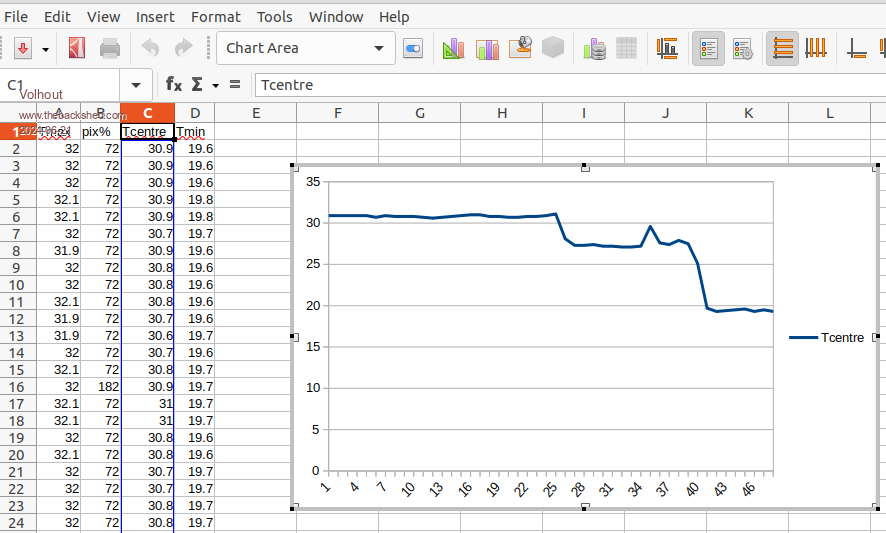Click the formula input field showing Tcentre
This screenshot has width=886, height=533.
pos(560,85)
